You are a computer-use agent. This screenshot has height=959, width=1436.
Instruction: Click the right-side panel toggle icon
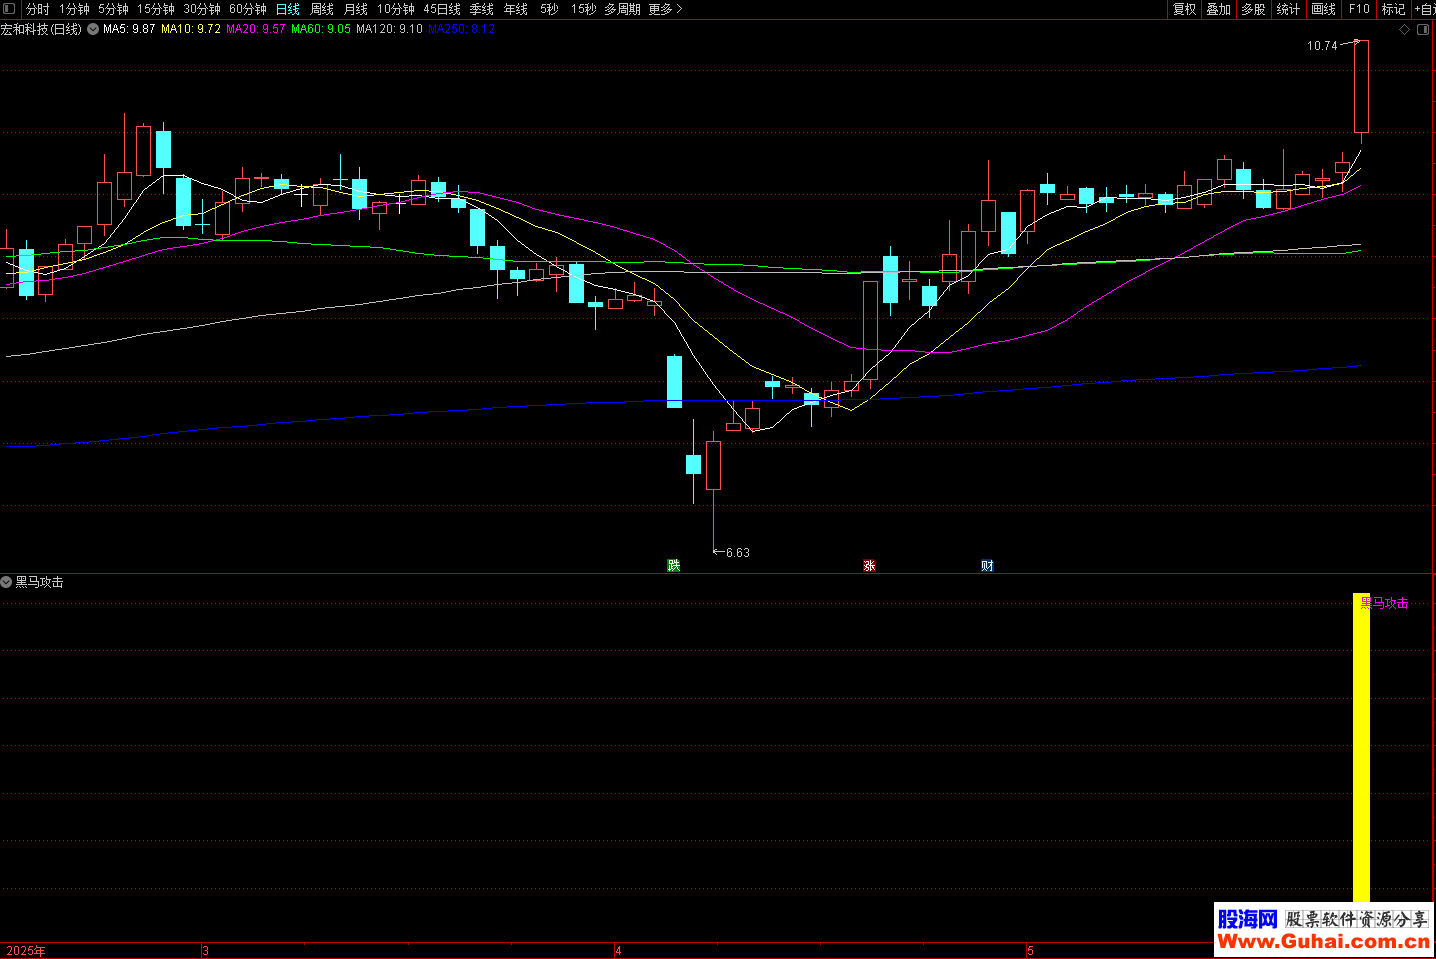(x=1424, y=30)
